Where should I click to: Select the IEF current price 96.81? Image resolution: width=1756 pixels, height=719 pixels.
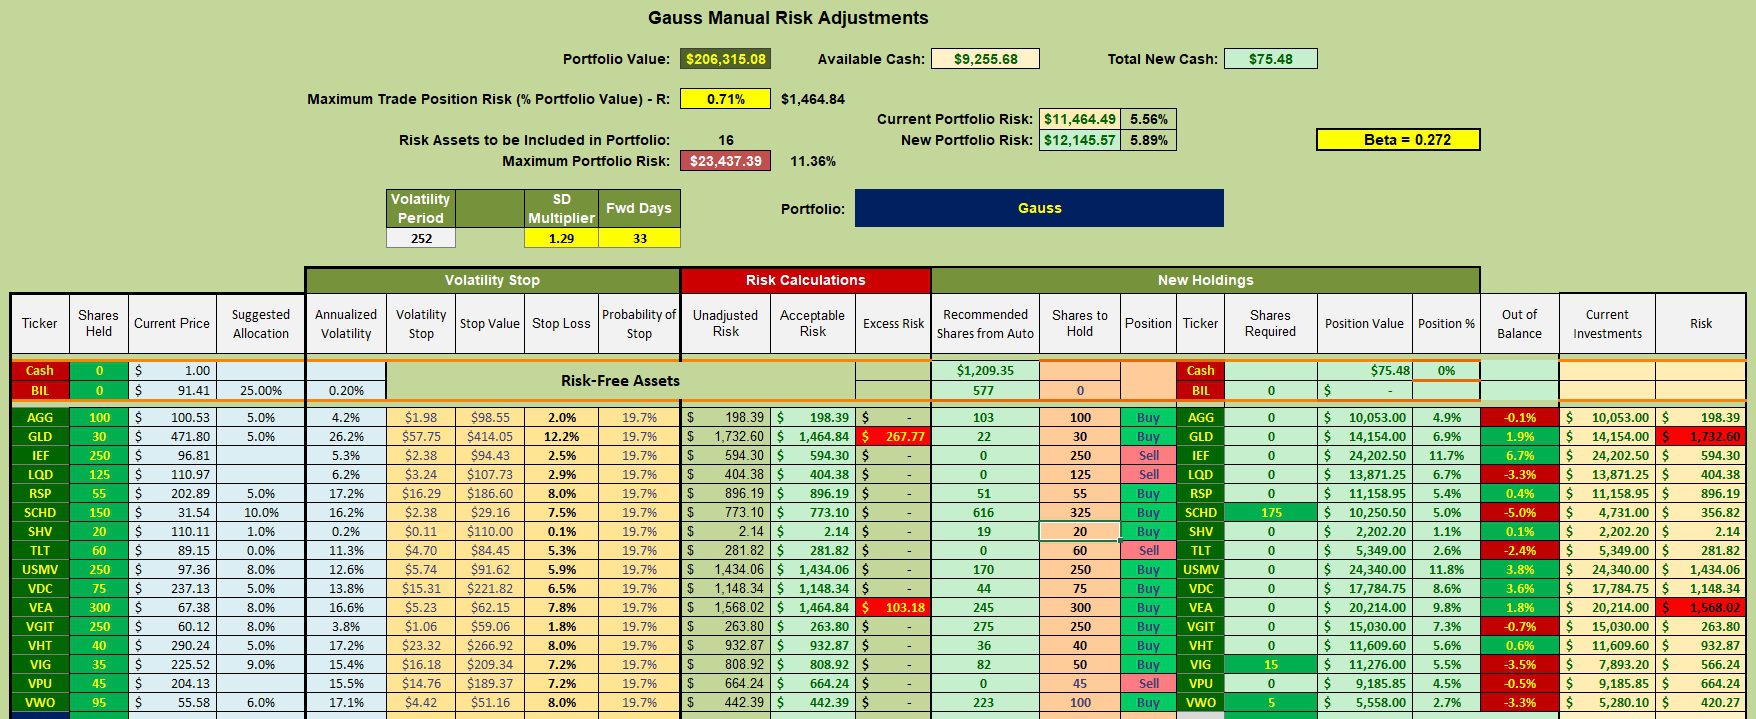click(172, 455)
